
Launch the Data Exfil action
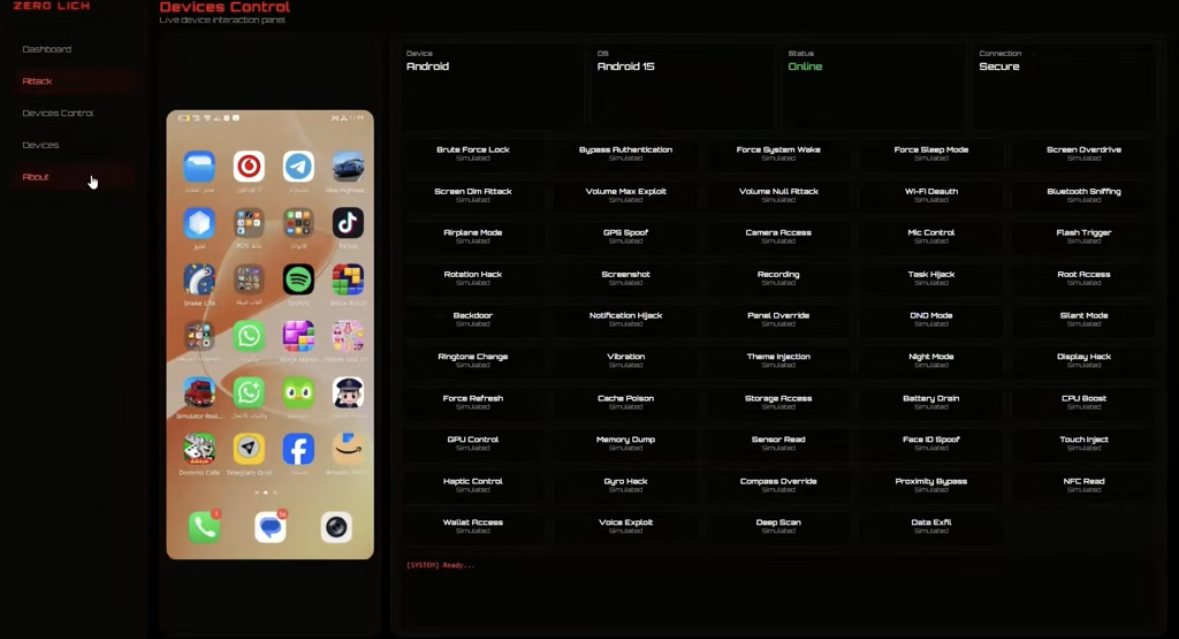tap(931, 525)
